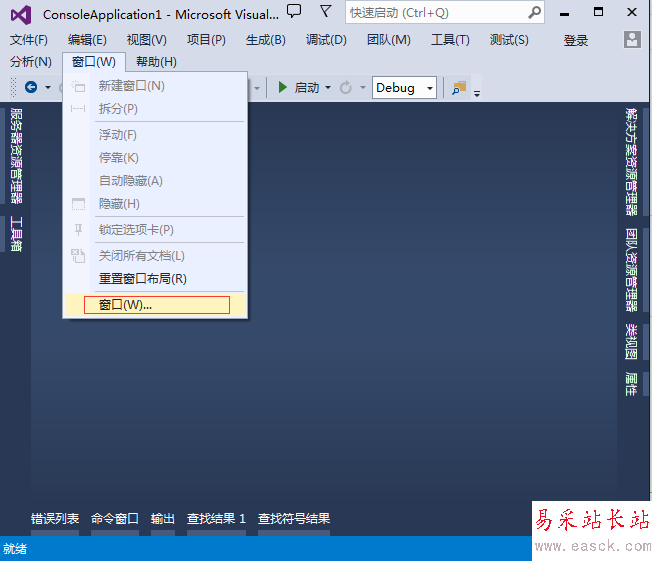The height and width of the screenshot is (561, 652).
Task: Select the greyed 停靠(K) menu entry
Action: click(x=155, y=158)
